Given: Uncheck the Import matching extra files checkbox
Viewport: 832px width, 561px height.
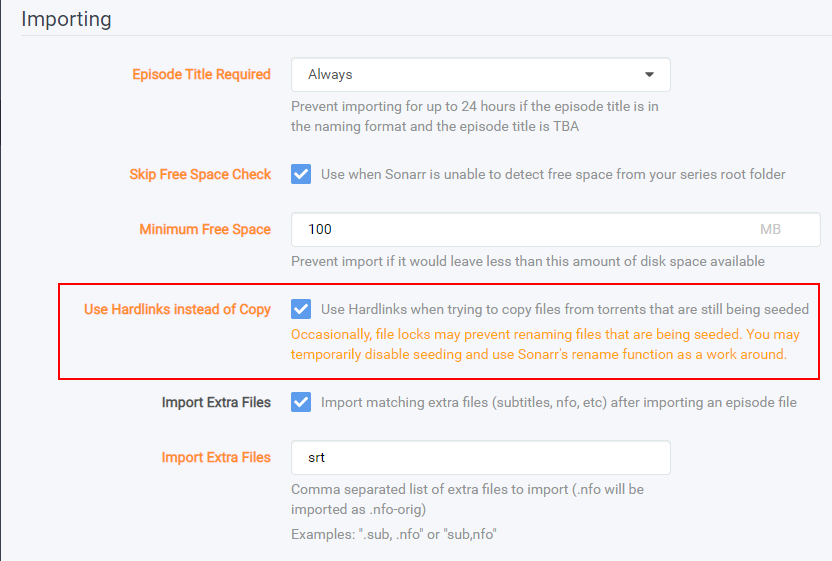Looking at the screenshot, I should click(x=301, y=402).
